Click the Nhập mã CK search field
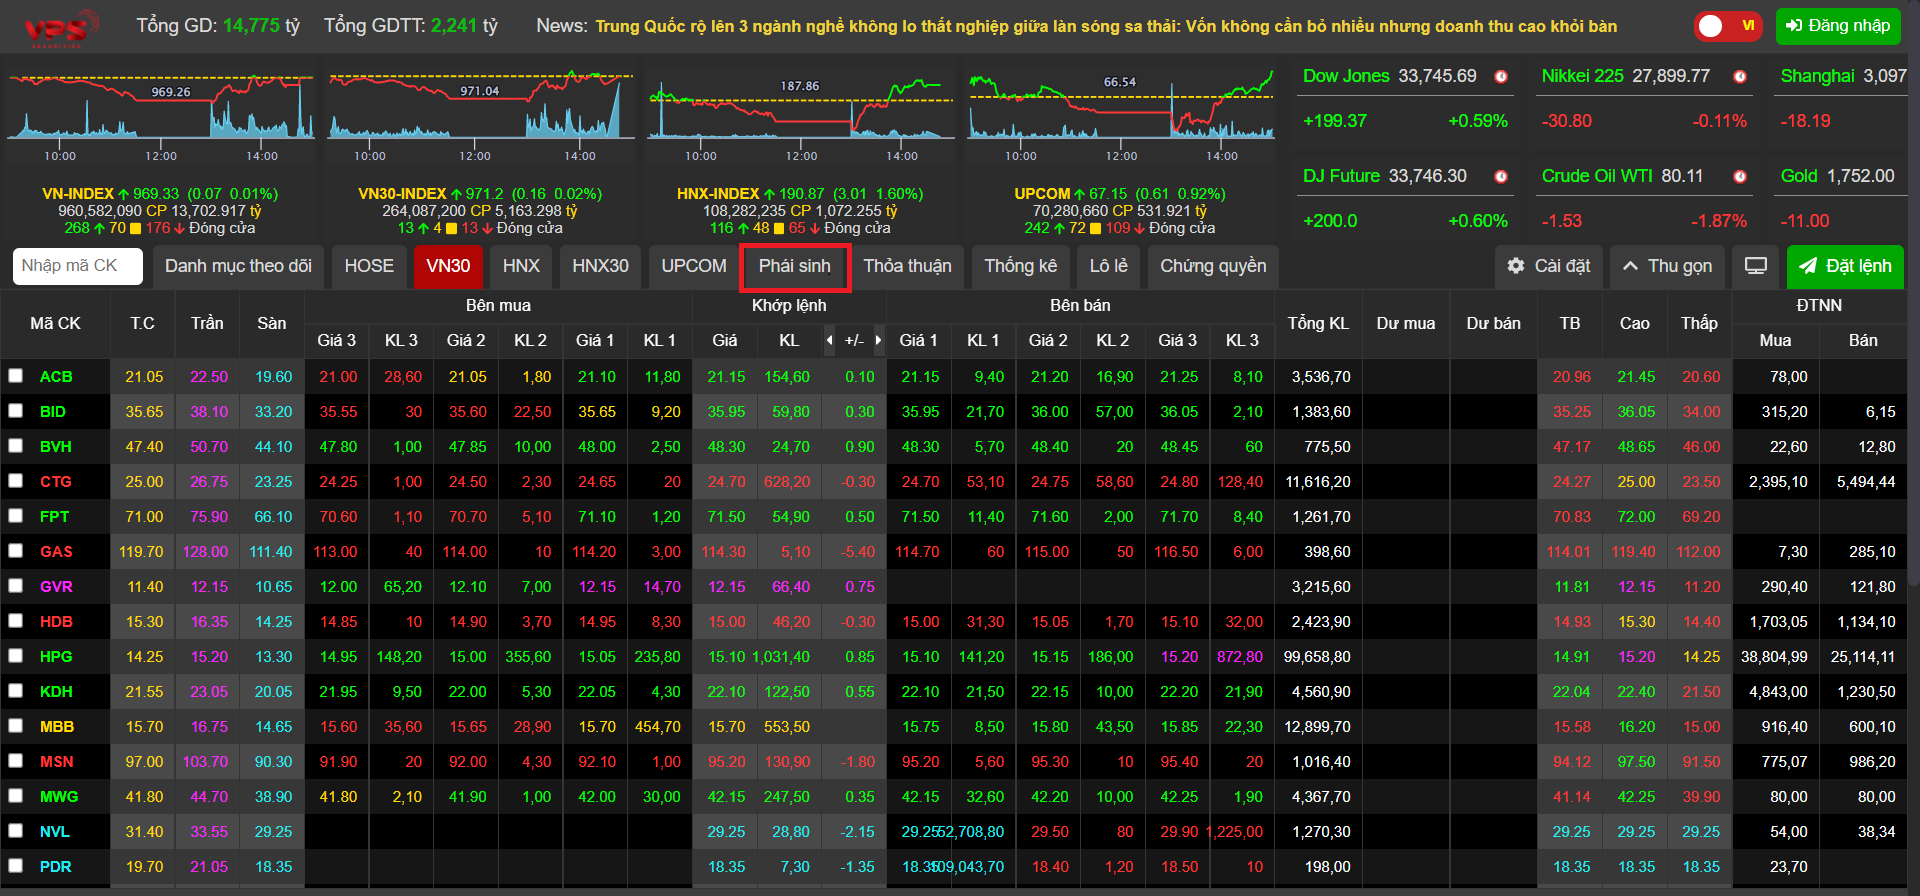The image size is (1920, 896). click(x=78, y=266)
